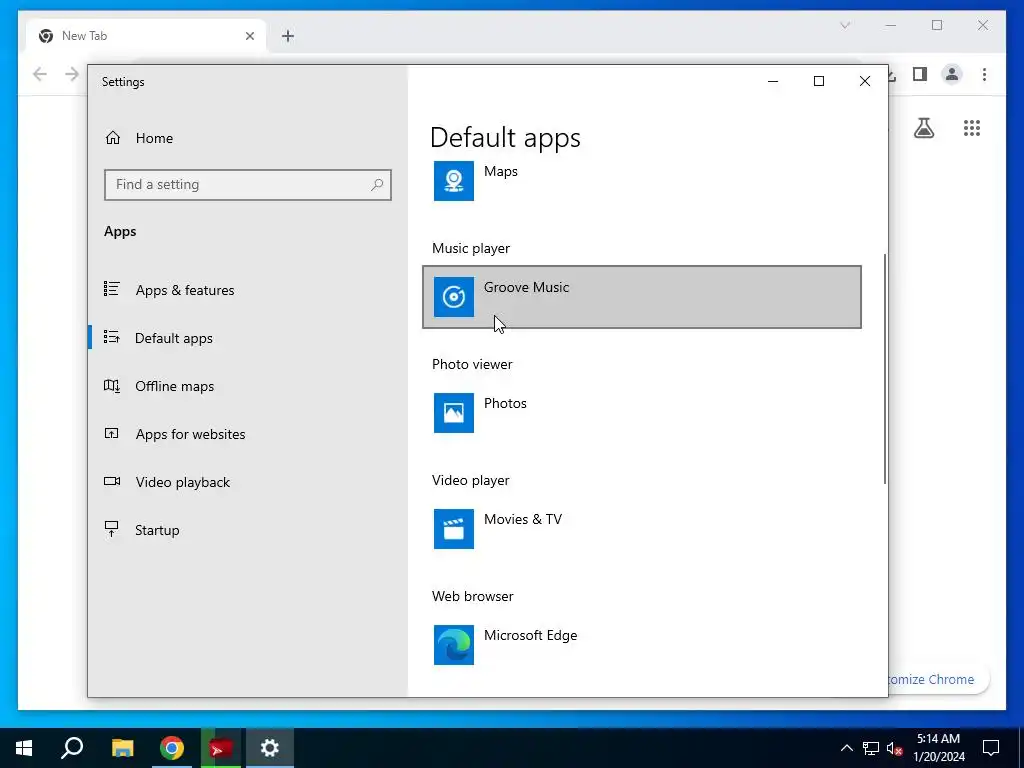
Task: Open Offline maps settings
Action: coord(174,386)
